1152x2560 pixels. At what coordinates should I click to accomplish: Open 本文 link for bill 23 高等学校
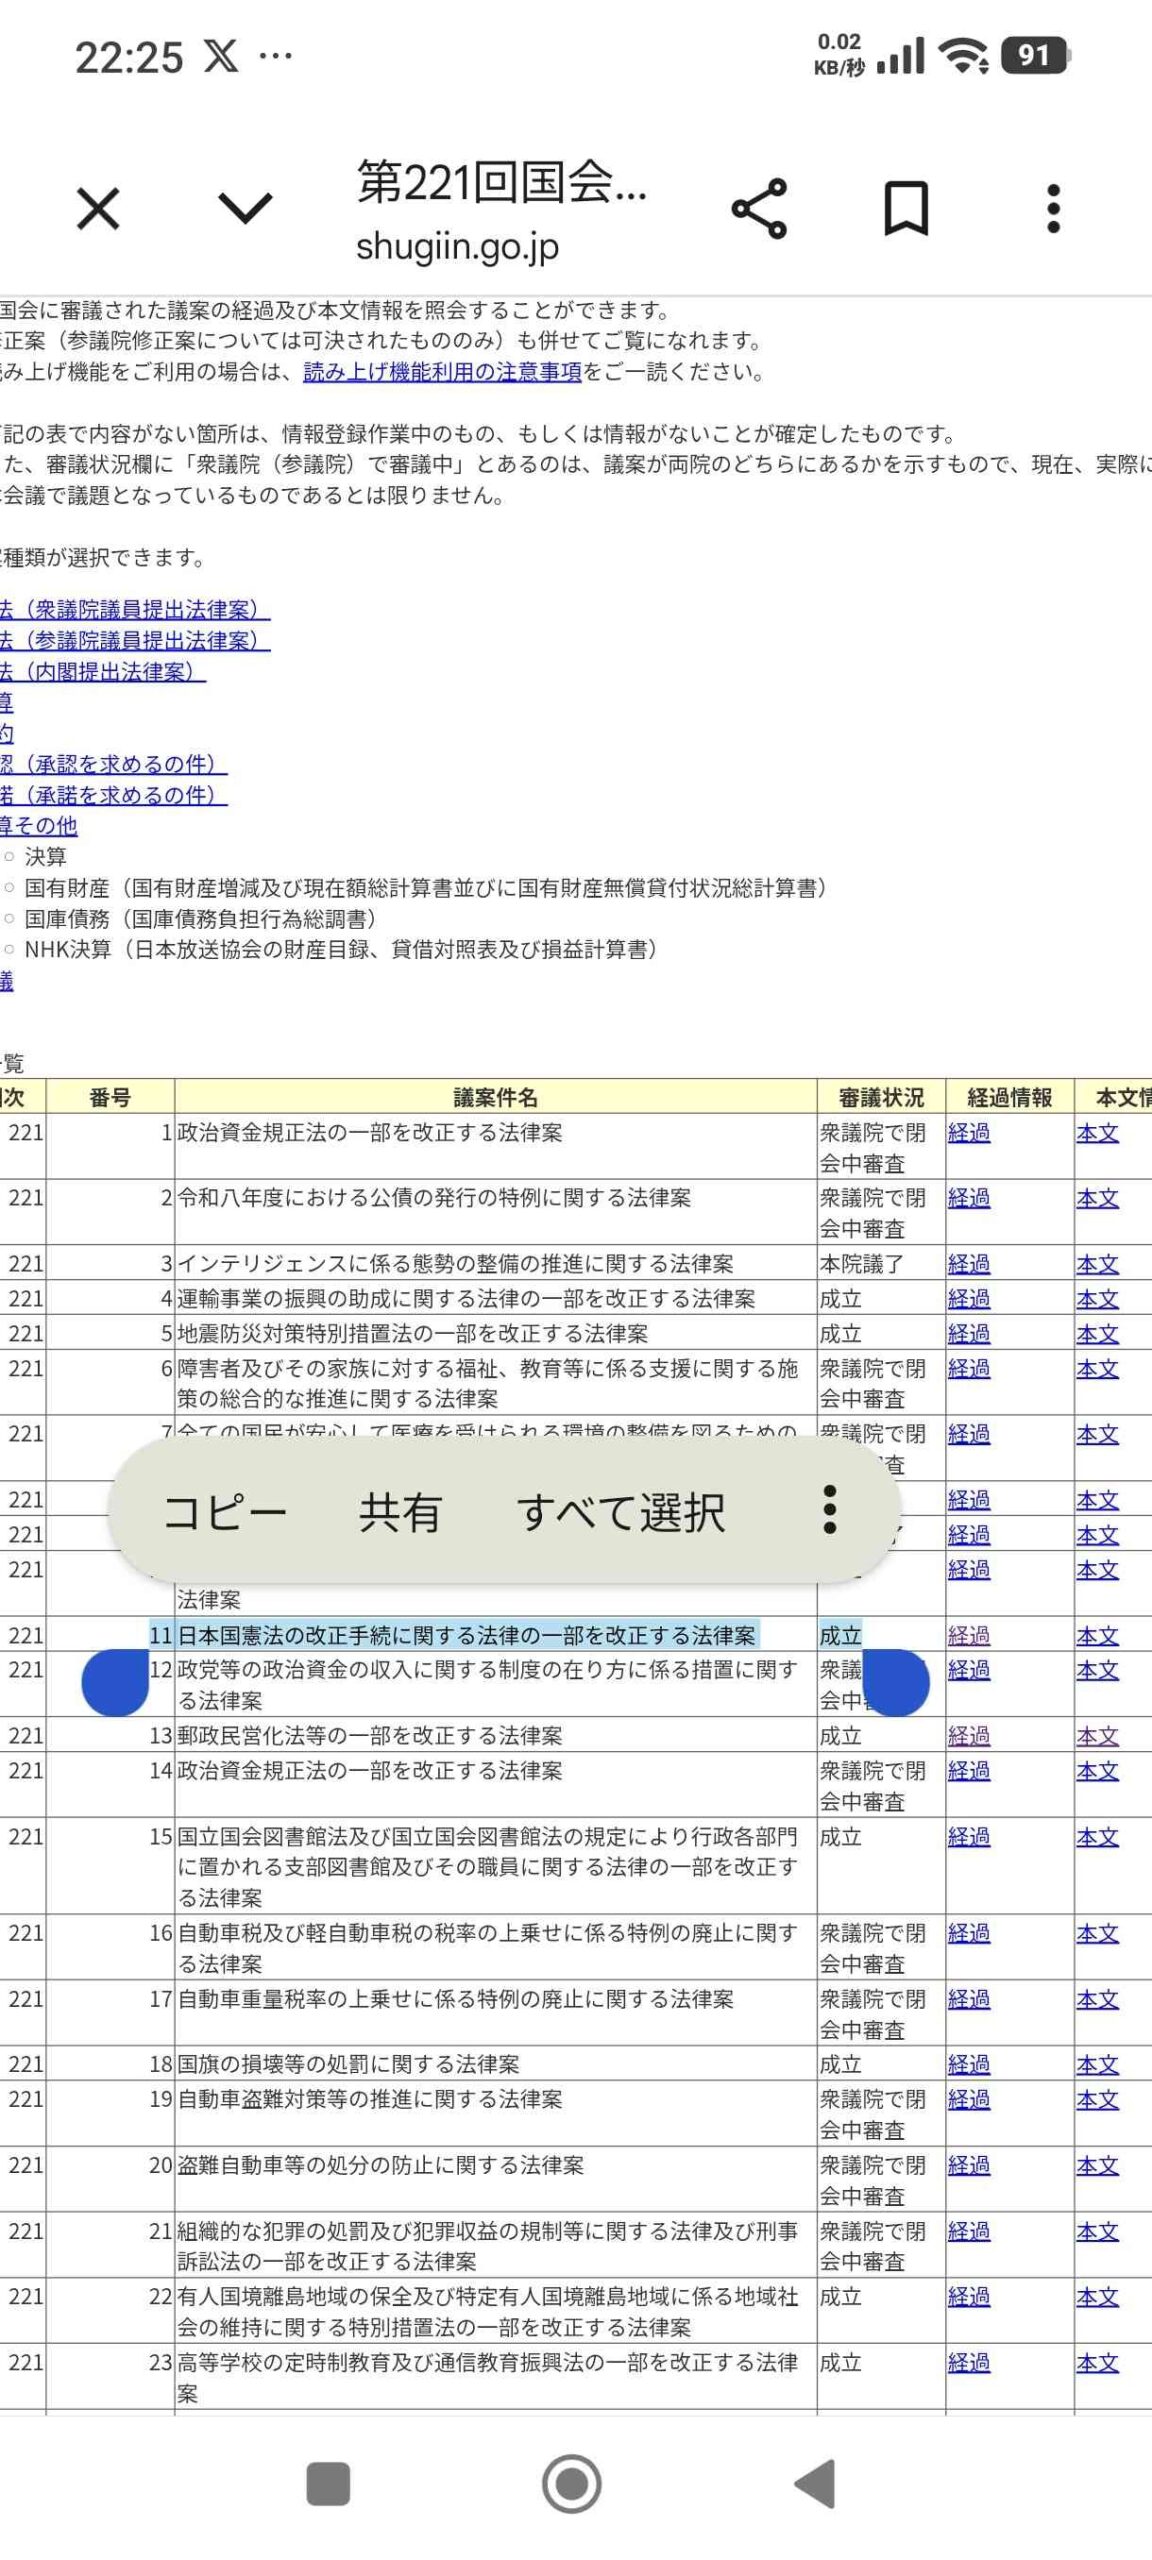(1098, 2363)
